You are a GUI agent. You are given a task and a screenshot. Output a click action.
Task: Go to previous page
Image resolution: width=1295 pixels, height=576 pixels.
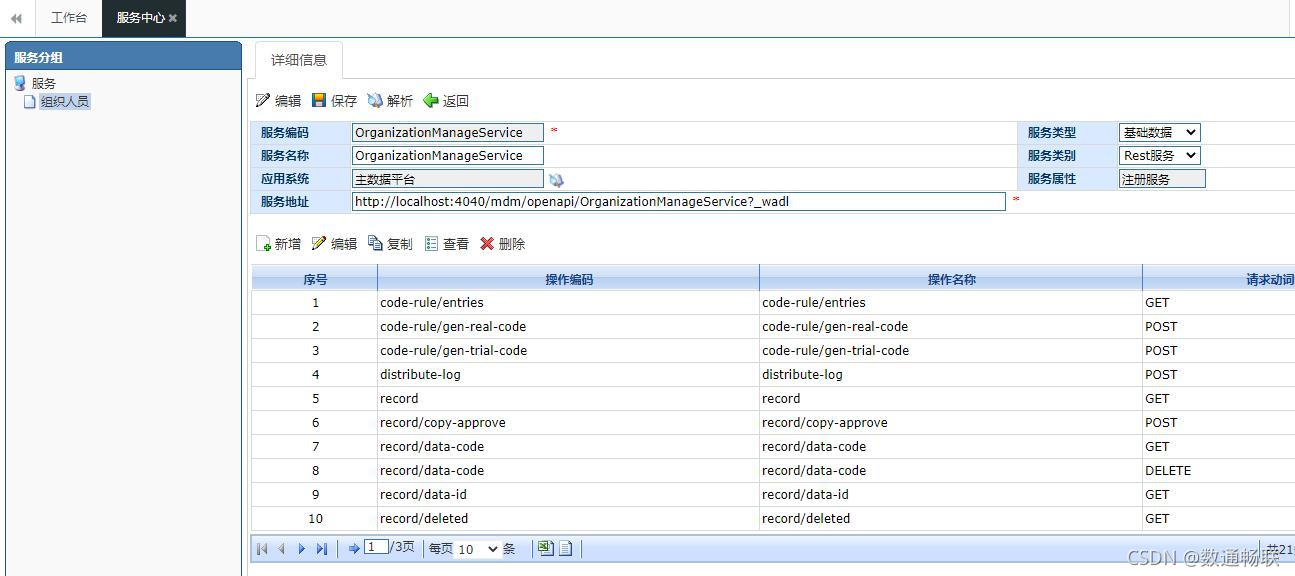[281, 549]
